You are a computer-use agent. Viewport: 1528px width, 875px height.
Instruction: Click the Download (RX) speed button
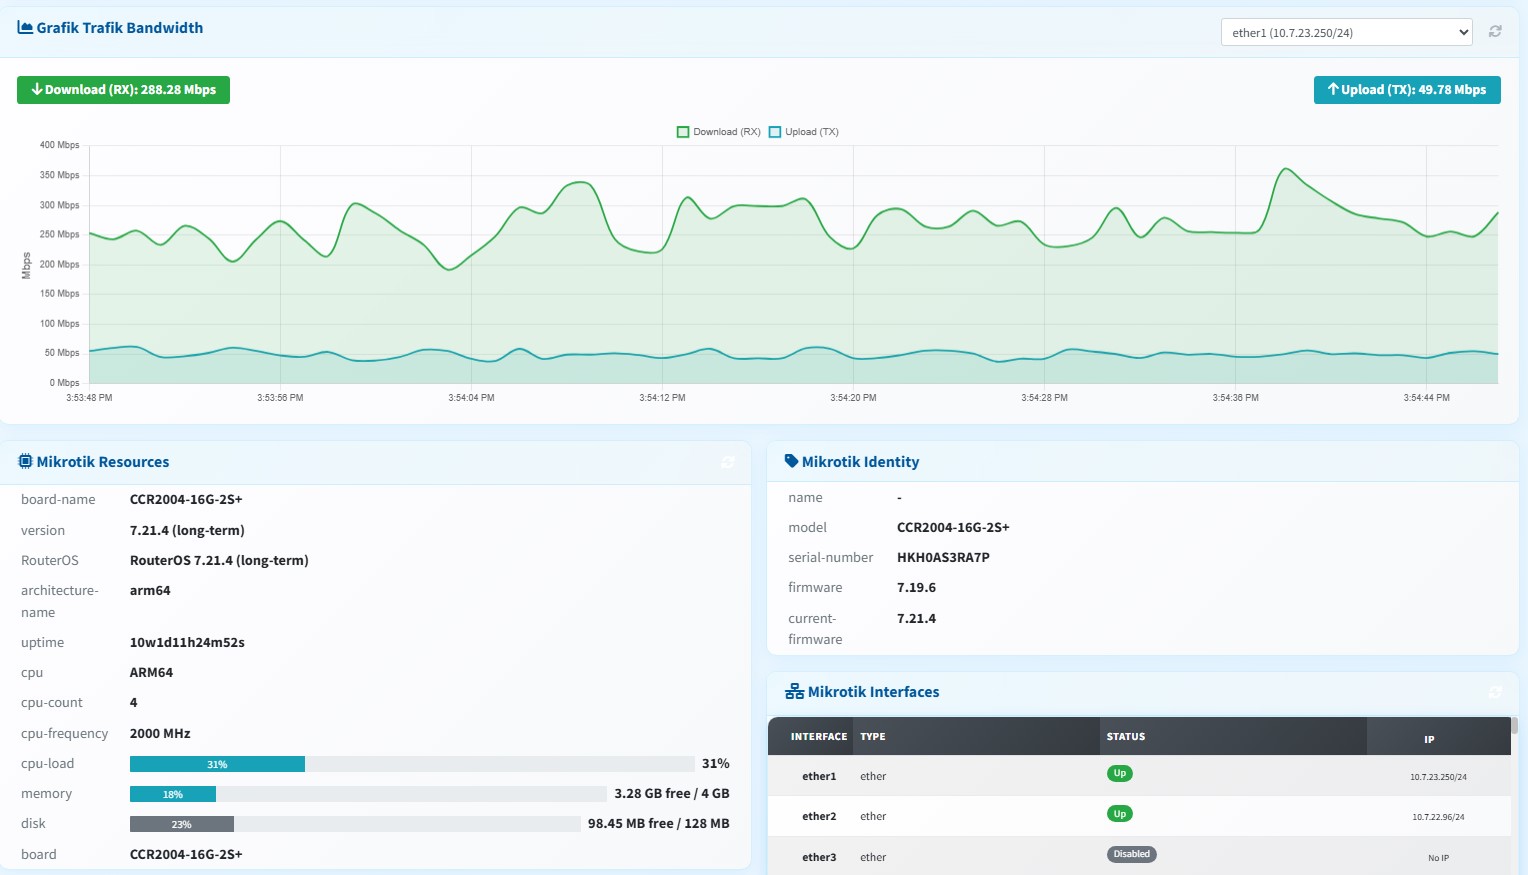pyautogui.click(x=123, y=90)
